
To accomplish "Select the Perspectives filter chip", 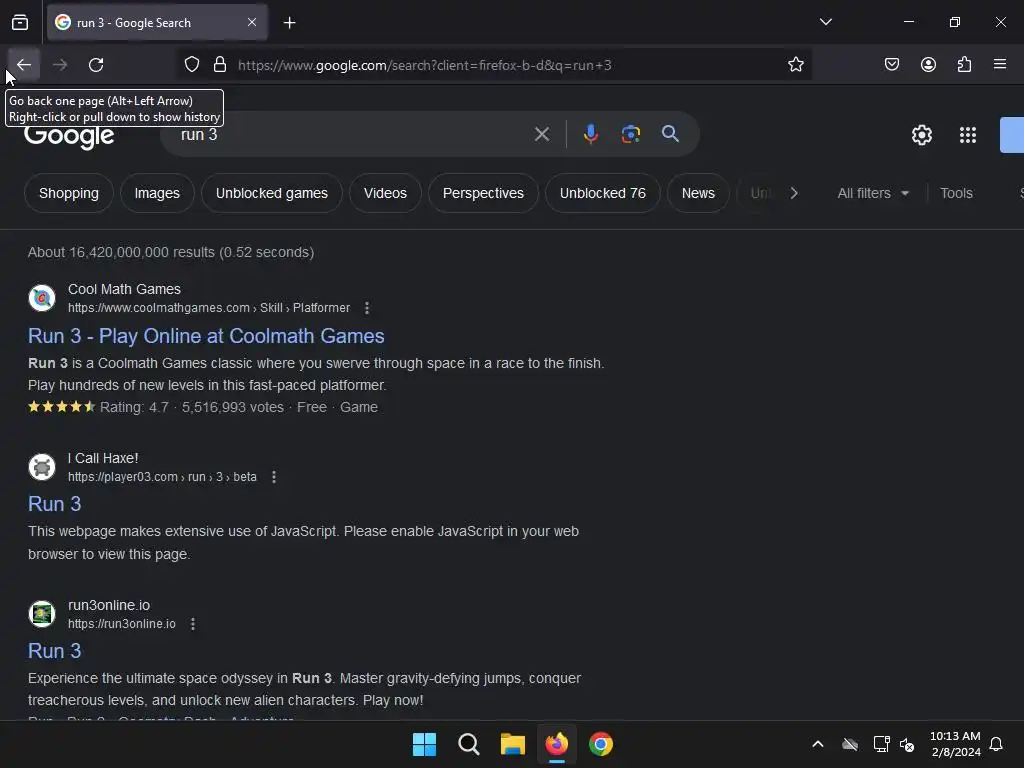I will point(483,193).
